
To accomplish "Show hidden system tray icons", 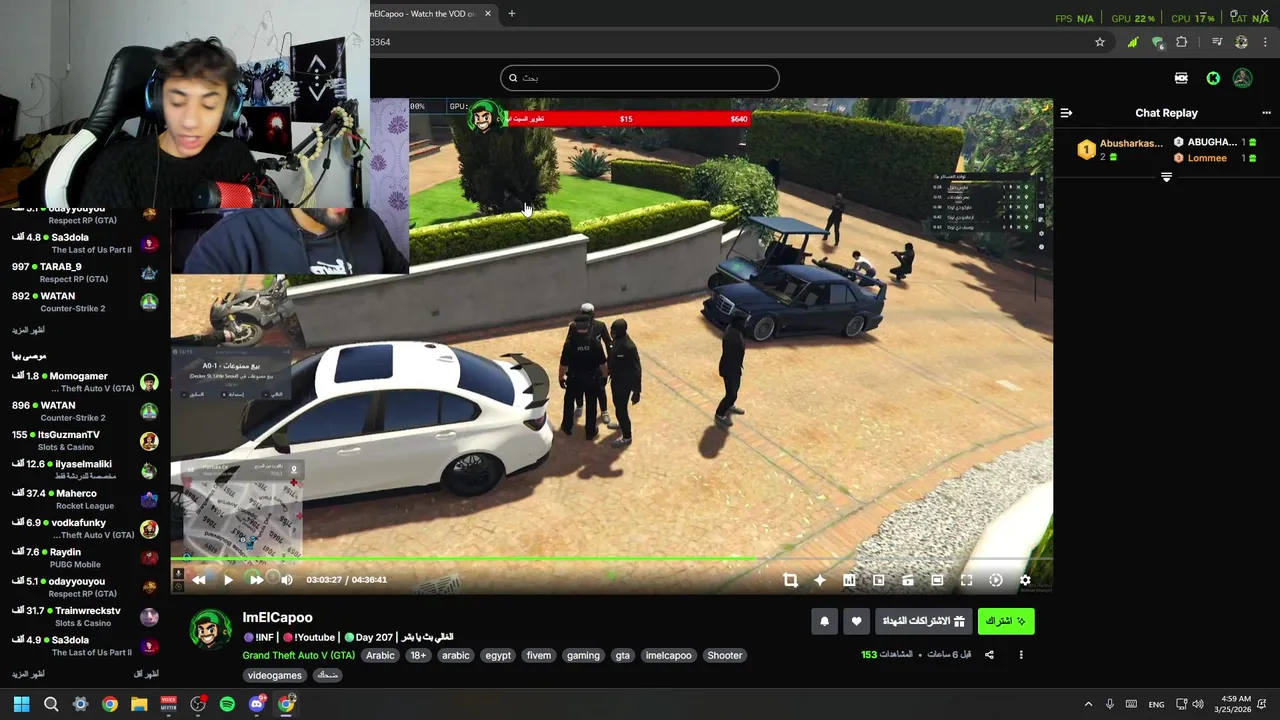I will (x=1089, y=704).
